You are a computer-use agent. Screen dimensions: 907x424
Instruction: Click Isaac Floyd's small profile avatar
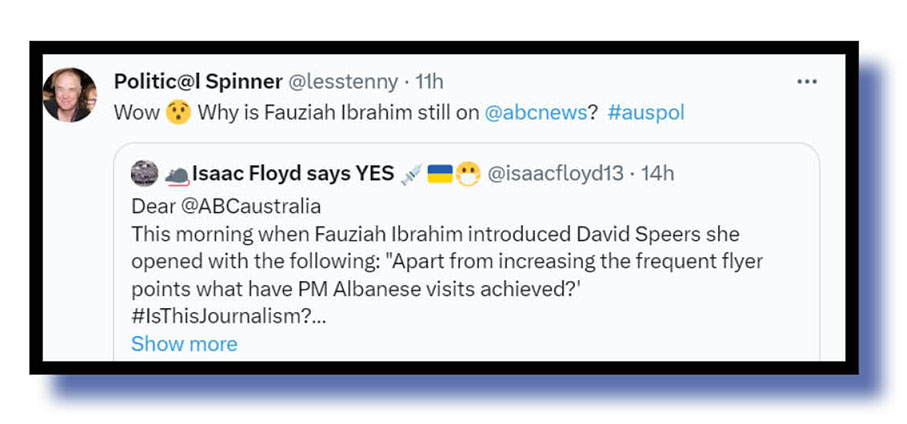(x=144, y=174)
